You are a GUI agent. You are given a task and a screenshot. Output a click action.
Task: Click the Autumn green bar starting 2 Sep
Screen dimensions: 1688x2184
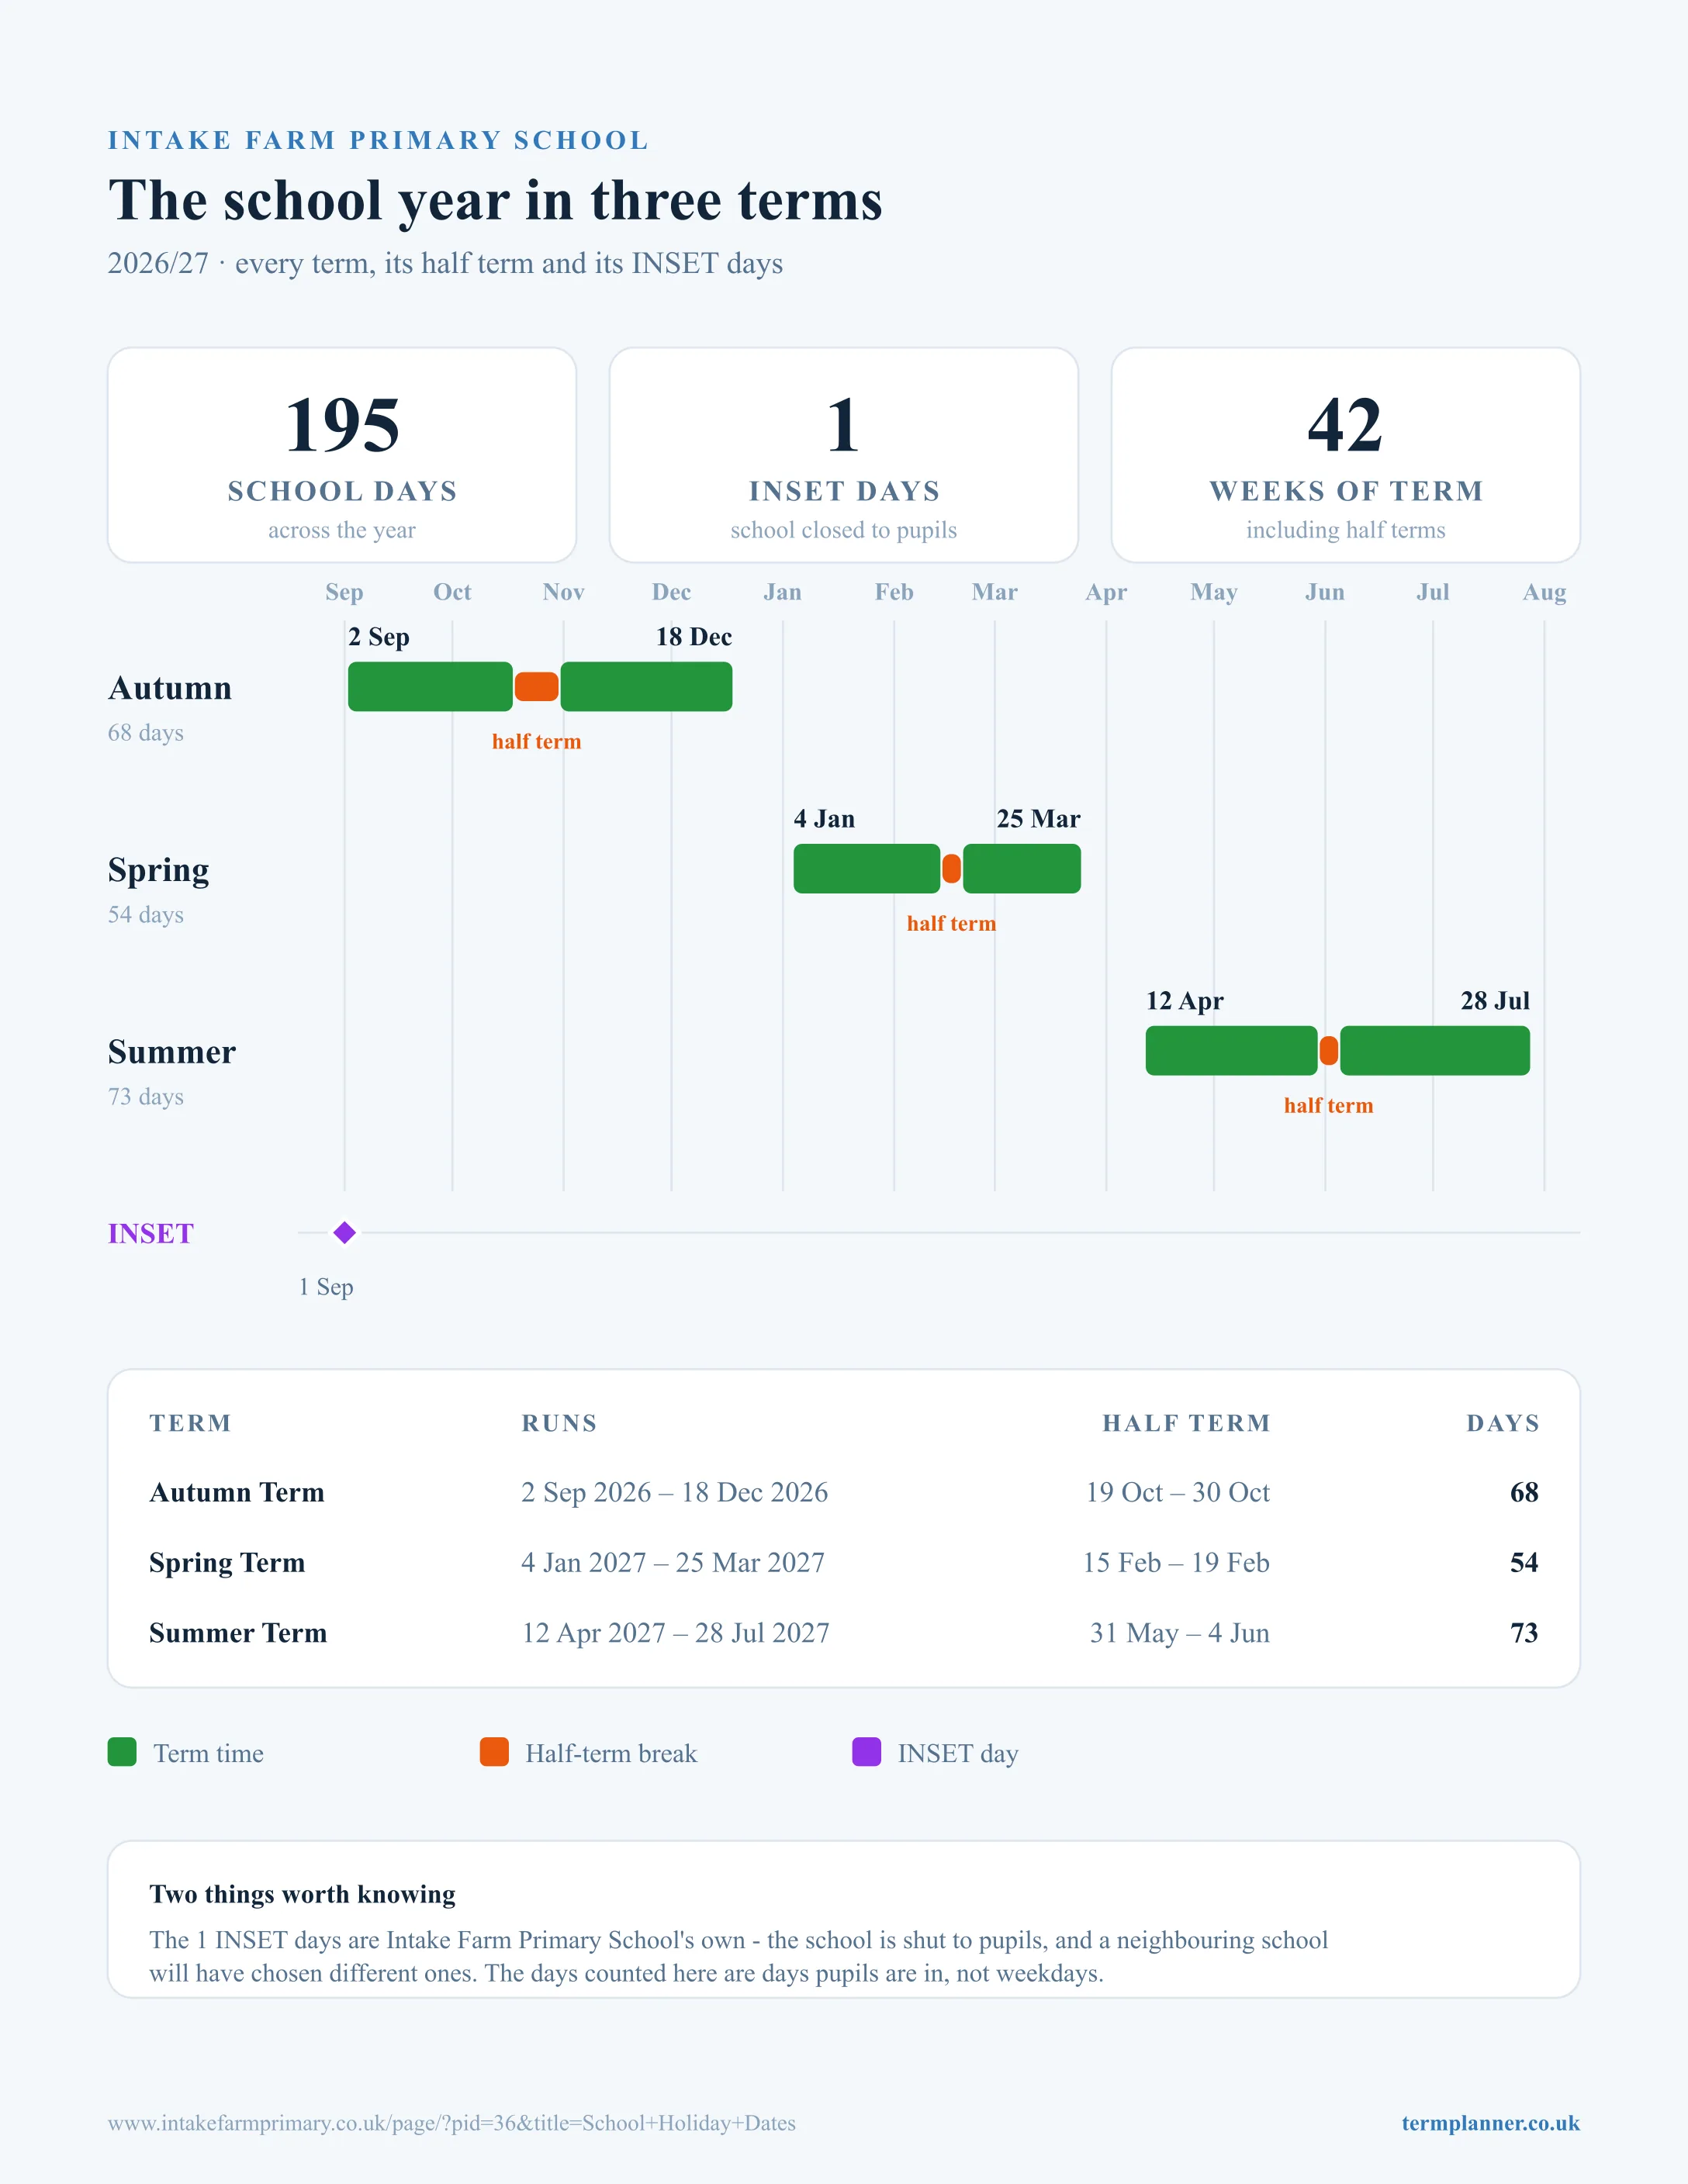tap(430, 687)
